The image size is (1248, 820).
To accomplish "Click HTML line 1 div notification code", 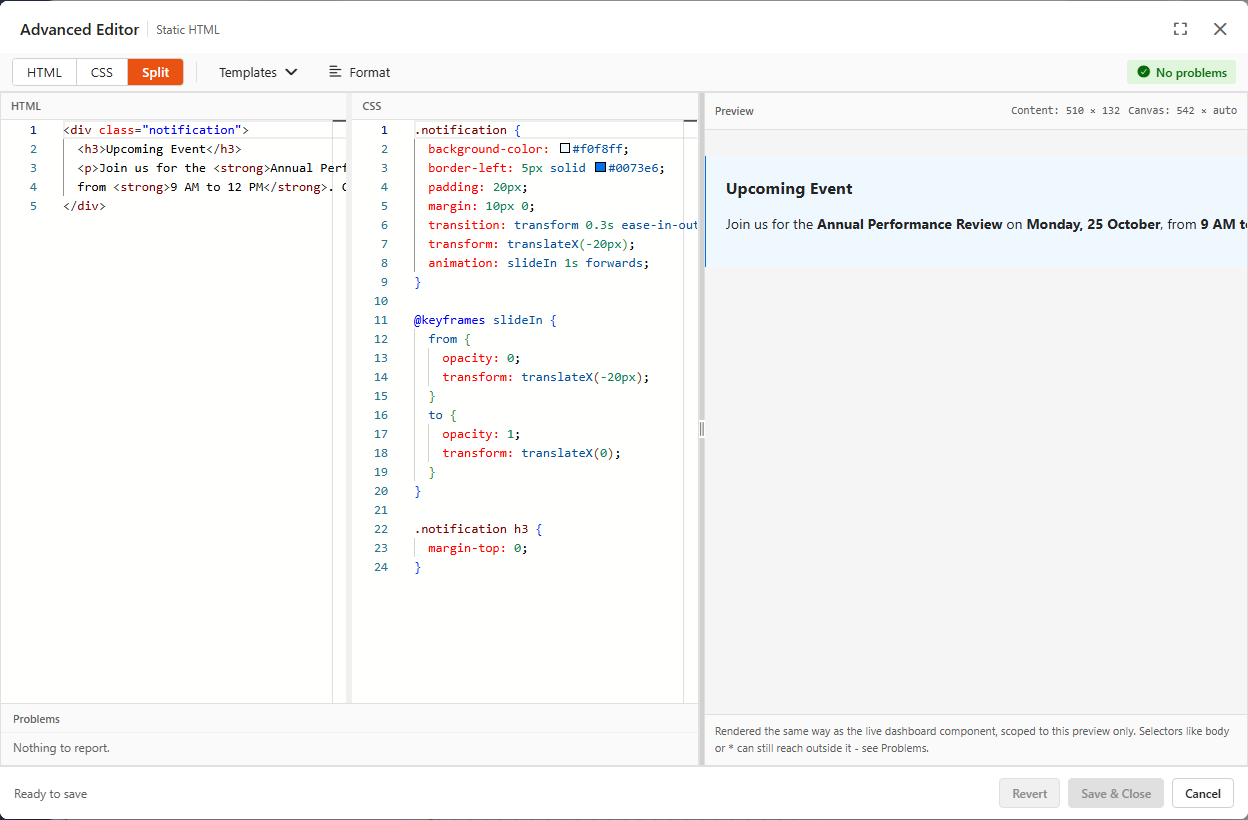I will [x=155, y=130].
